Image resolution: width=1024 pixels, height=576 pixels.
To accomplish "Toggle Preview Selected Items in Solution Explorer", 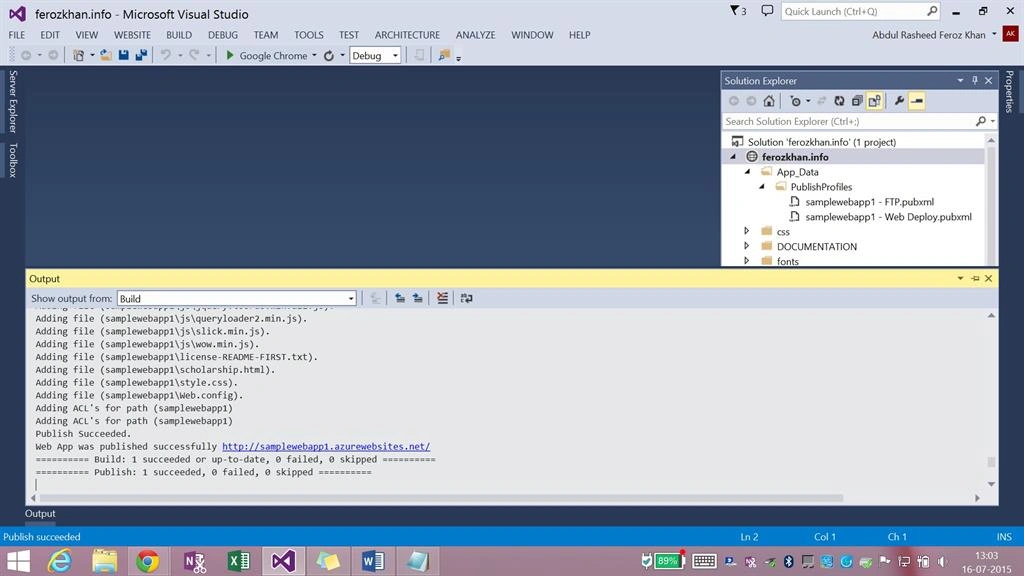I will click(917, 101).
